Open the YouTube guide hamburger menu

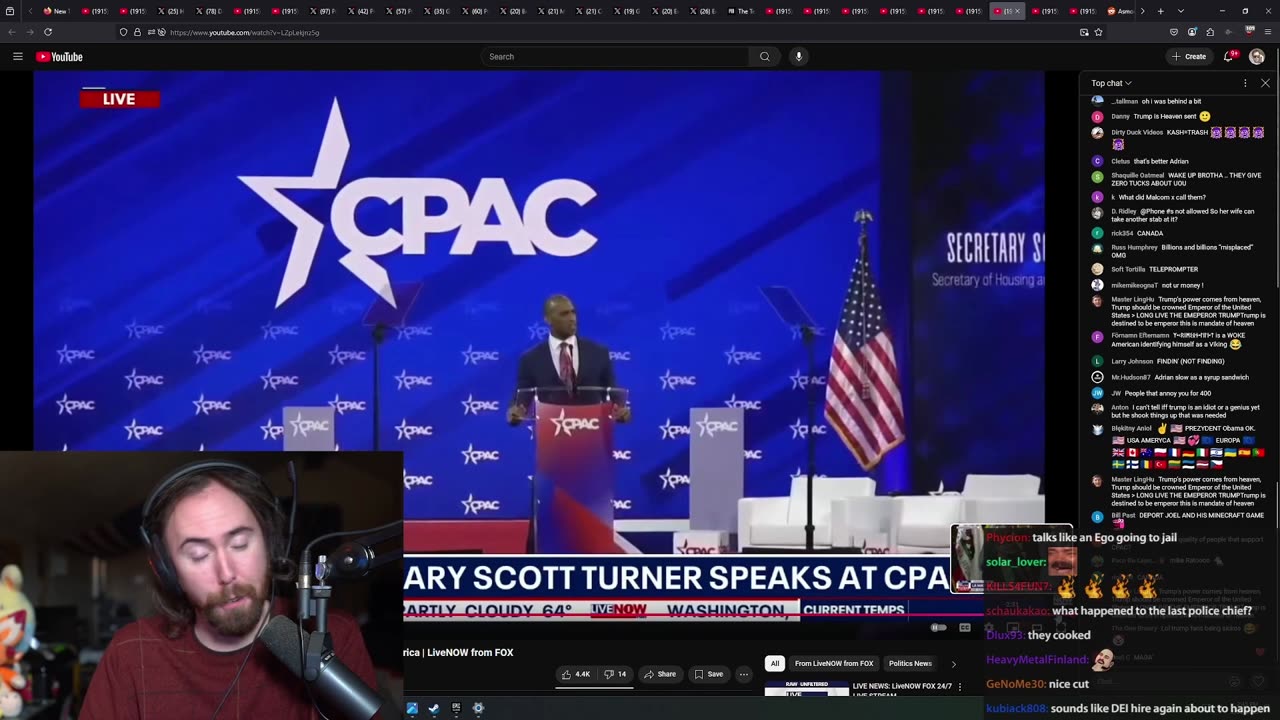(17, 56)
